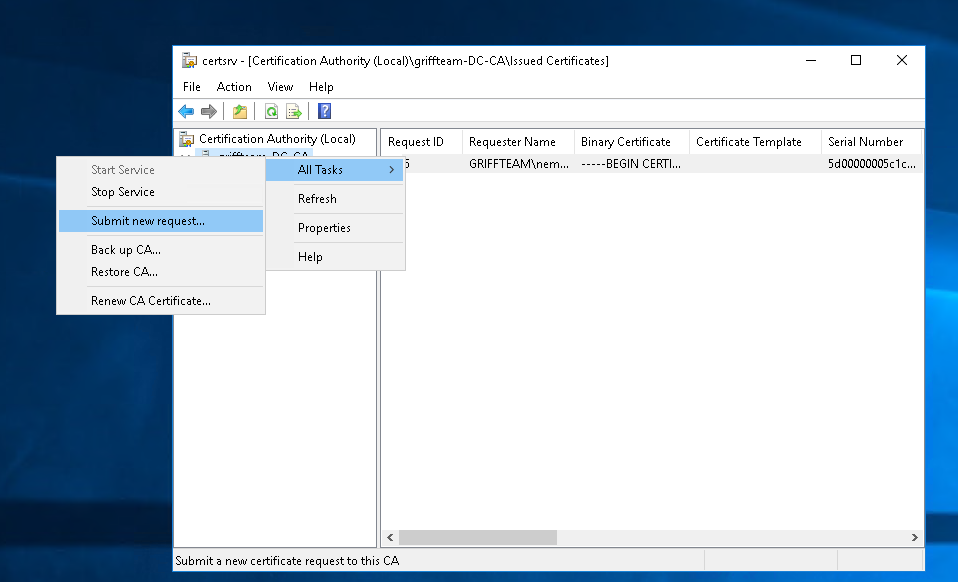Expand the All Tasks submenu
Image resolution: width=958 pixels, height=582 pixels.
click(335, 170)
